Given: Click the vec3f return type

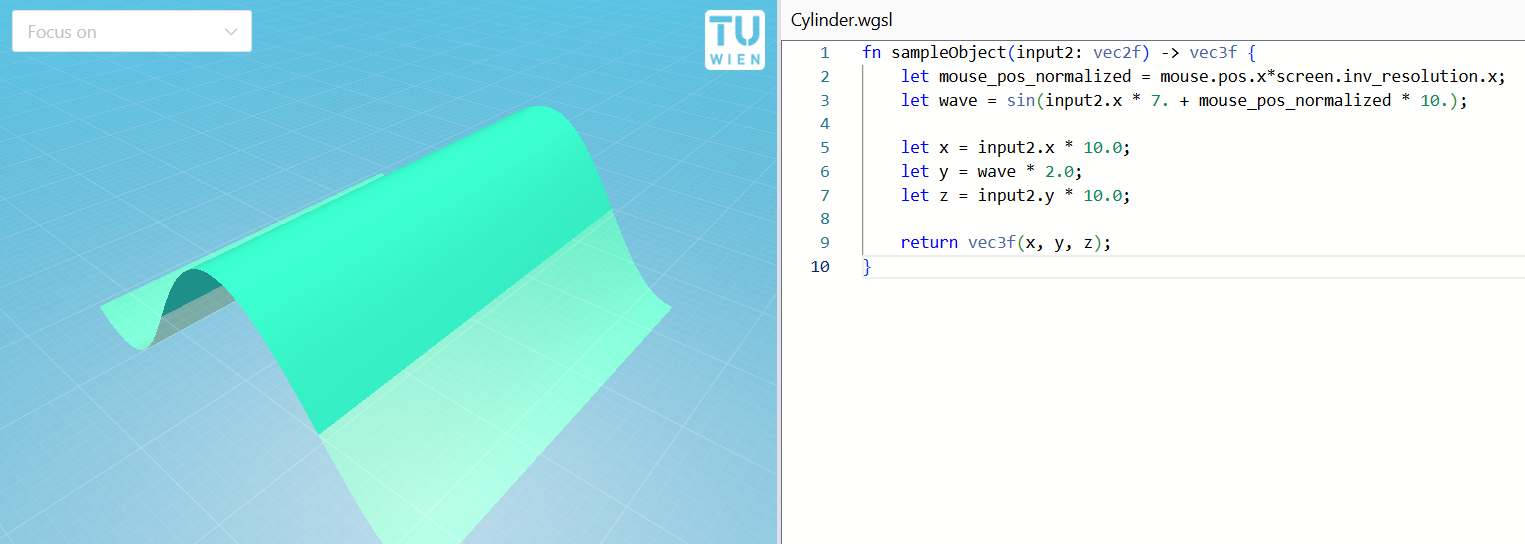Looking at the screenshot, I should (x=1213, y=52).
